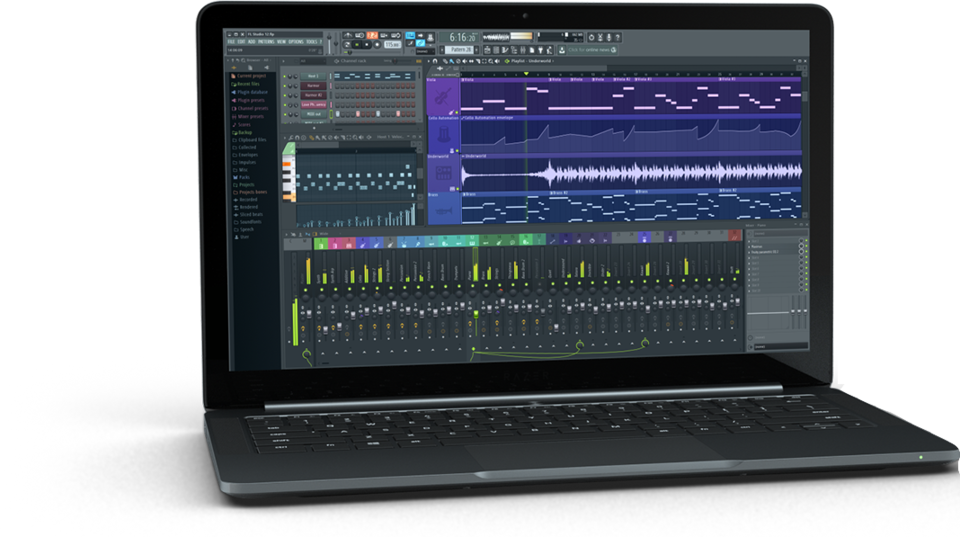Screen dimensions: 960x537
Task: Click the transport record button
Action: tap(377, 45)
